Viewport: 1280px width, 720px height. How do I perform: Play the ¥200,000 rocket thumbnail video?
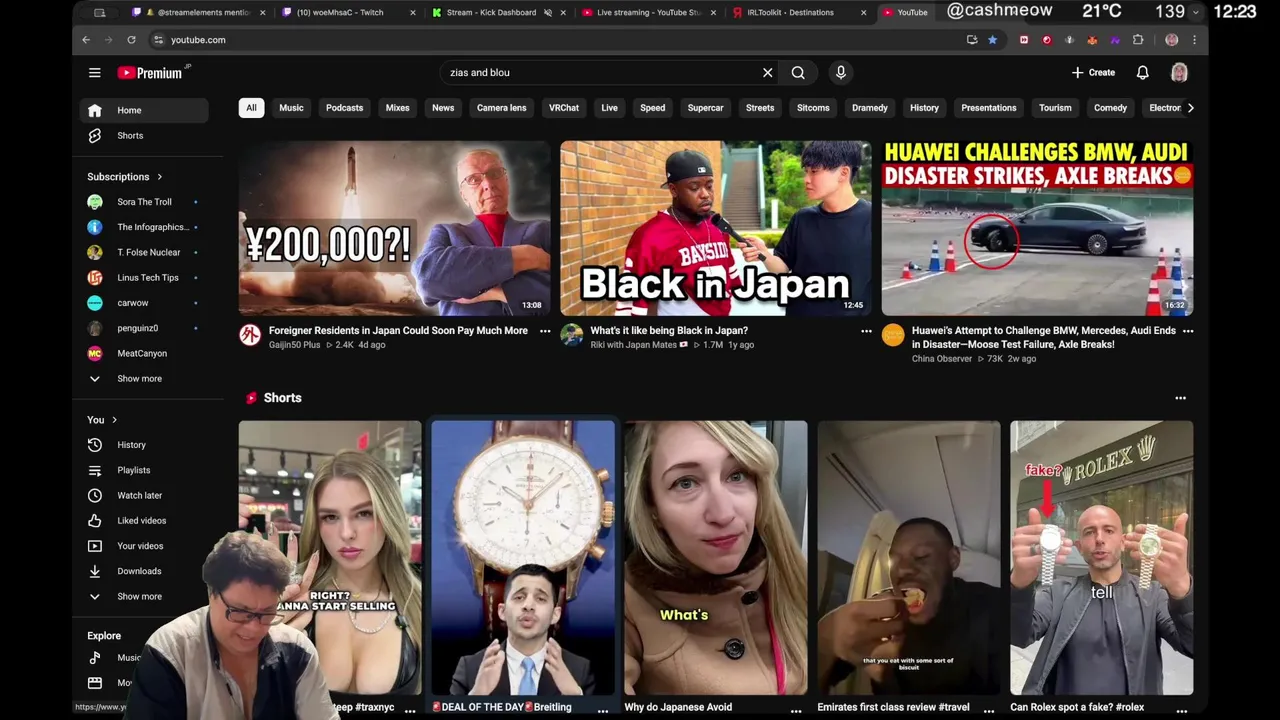tap(394, 228)
